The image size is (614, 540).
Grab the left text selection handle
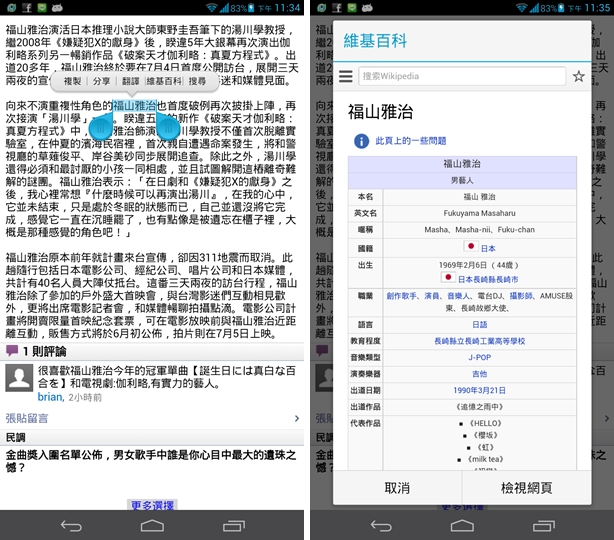[x=101, y=126]
